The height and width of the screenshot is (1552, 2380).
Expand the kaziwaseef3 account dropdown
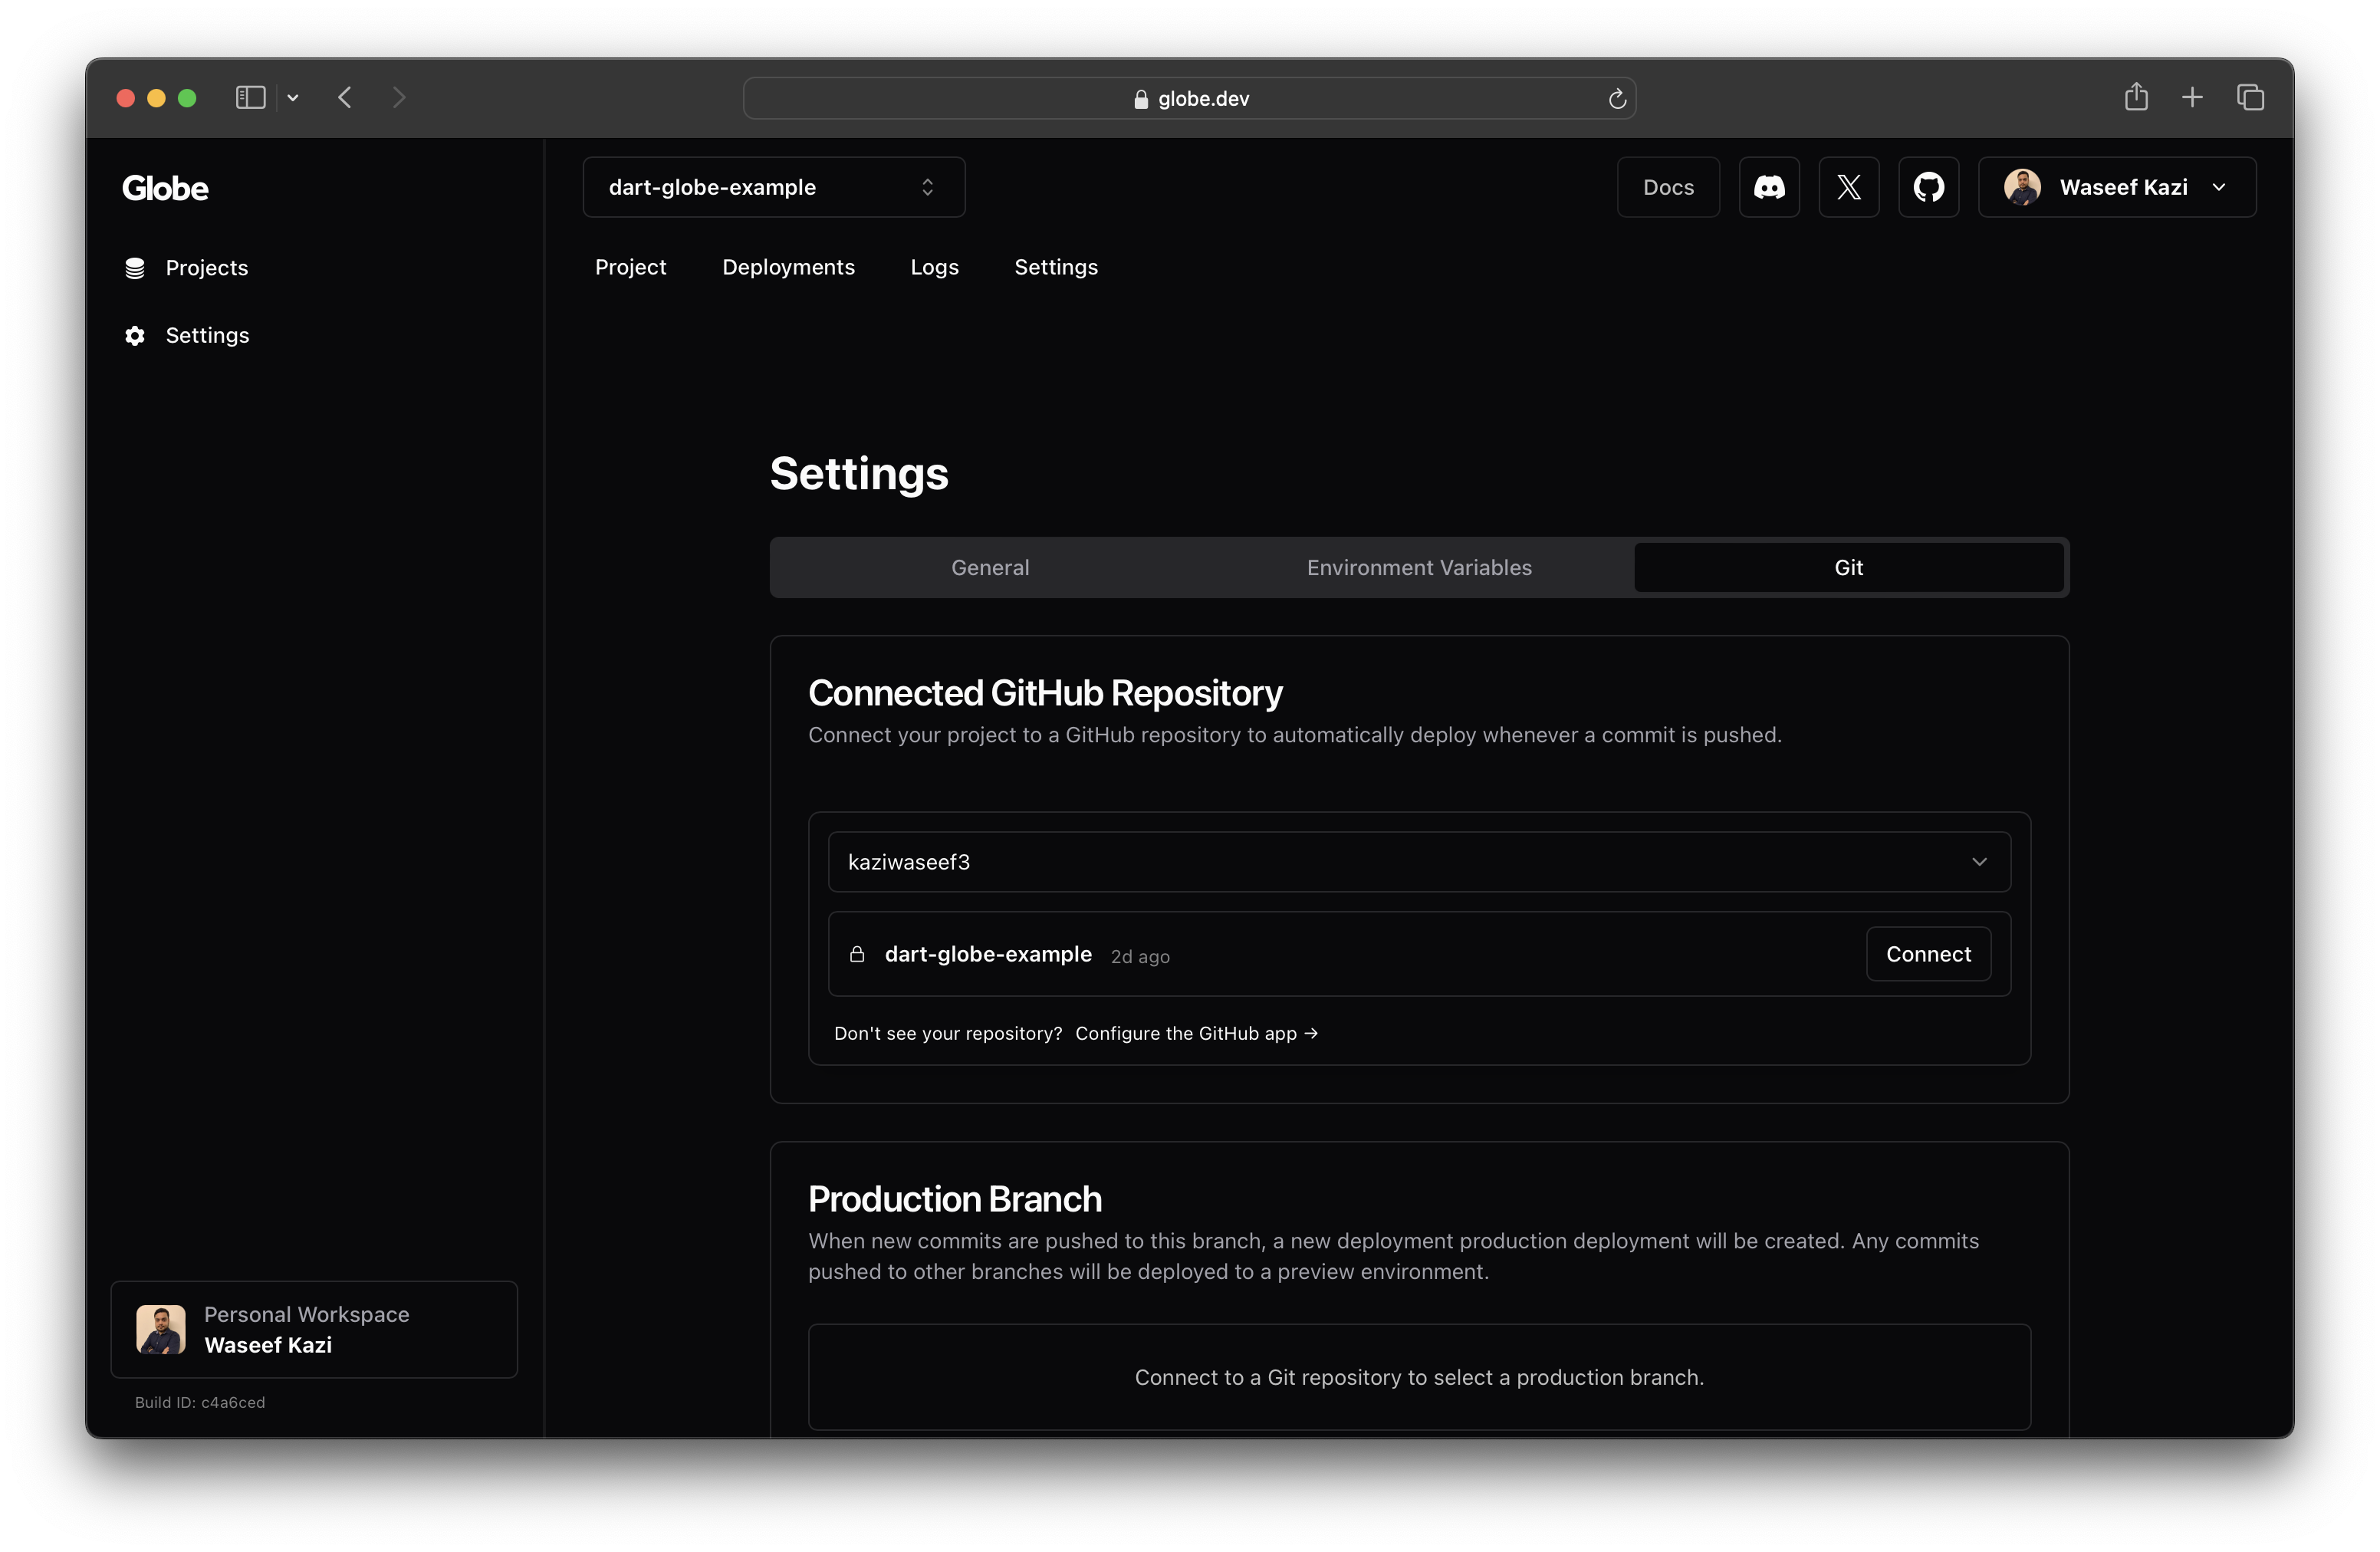tap(1418, 862)
